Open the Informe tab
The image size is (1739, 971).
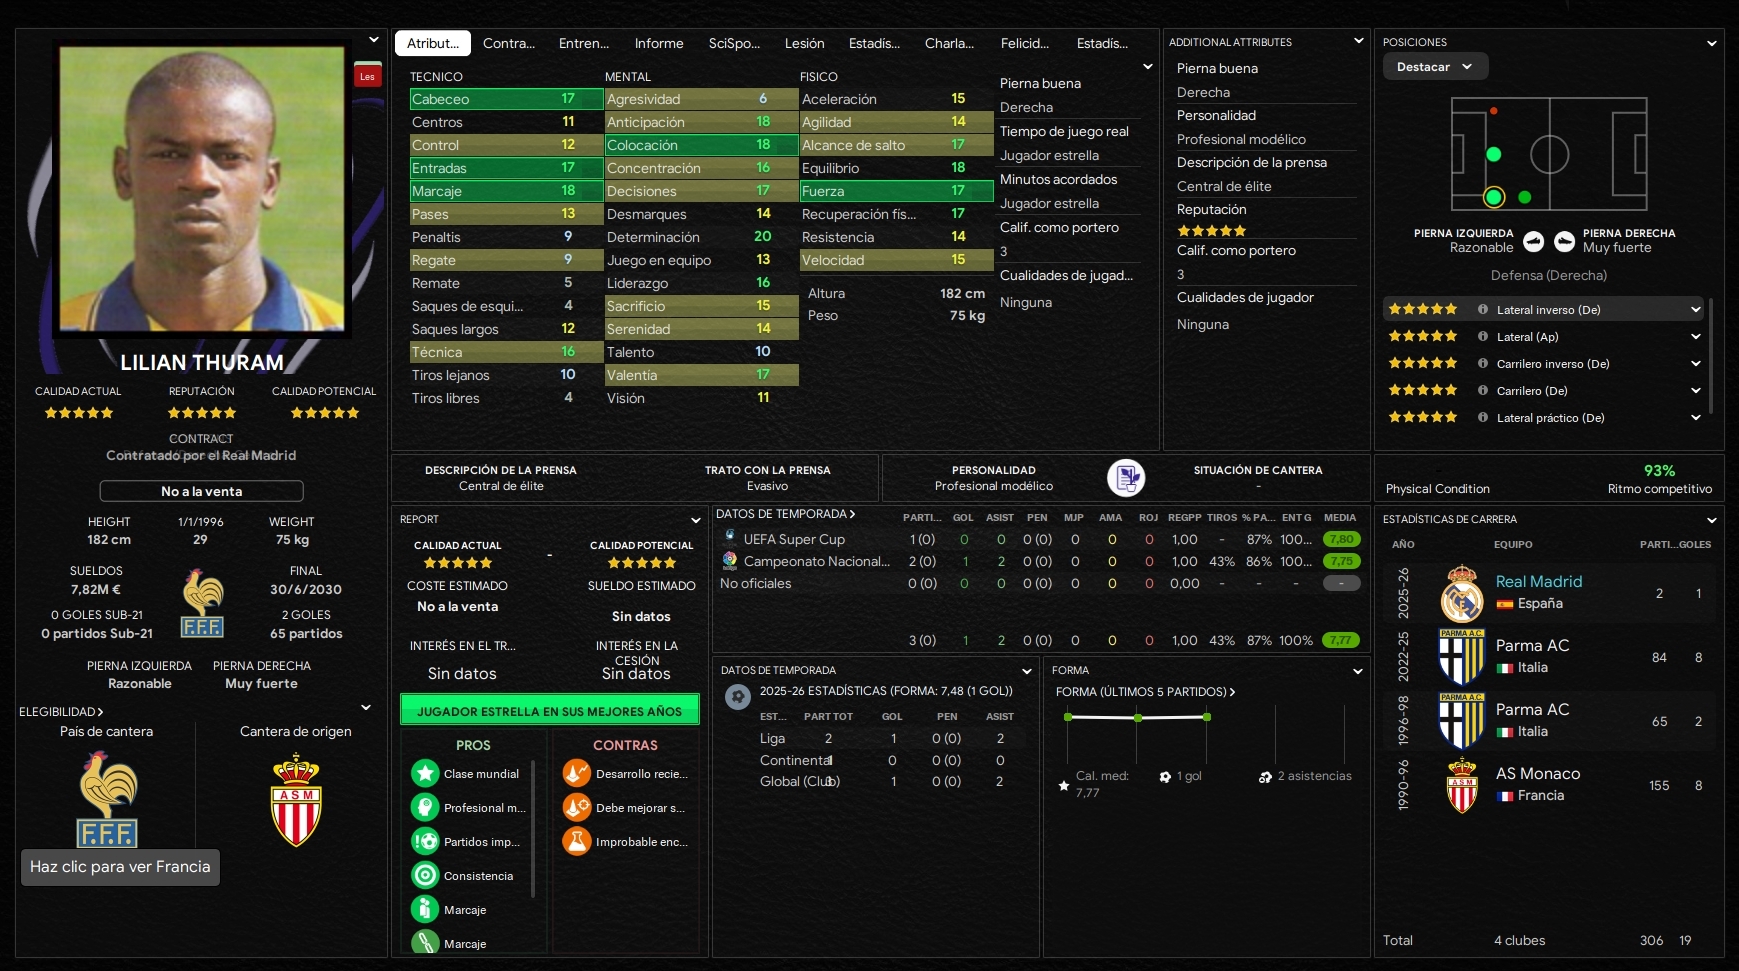659,43
